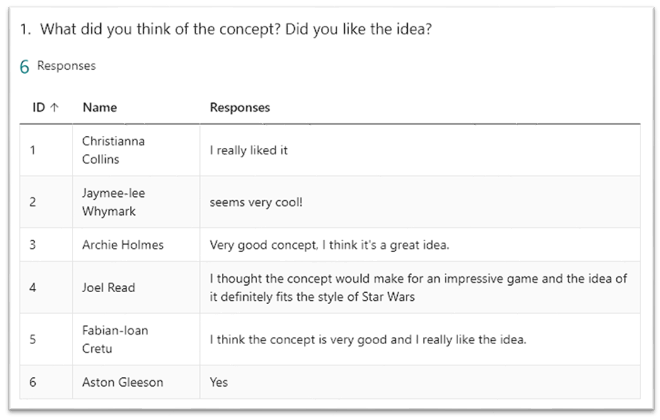
Task: Click the Responses column header
Action: 240,107
